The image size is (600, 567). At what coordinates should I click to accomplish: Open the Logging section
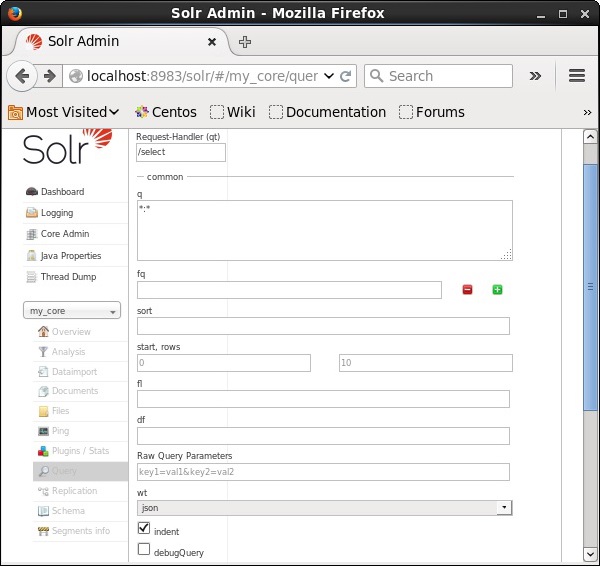click(56, 213)
